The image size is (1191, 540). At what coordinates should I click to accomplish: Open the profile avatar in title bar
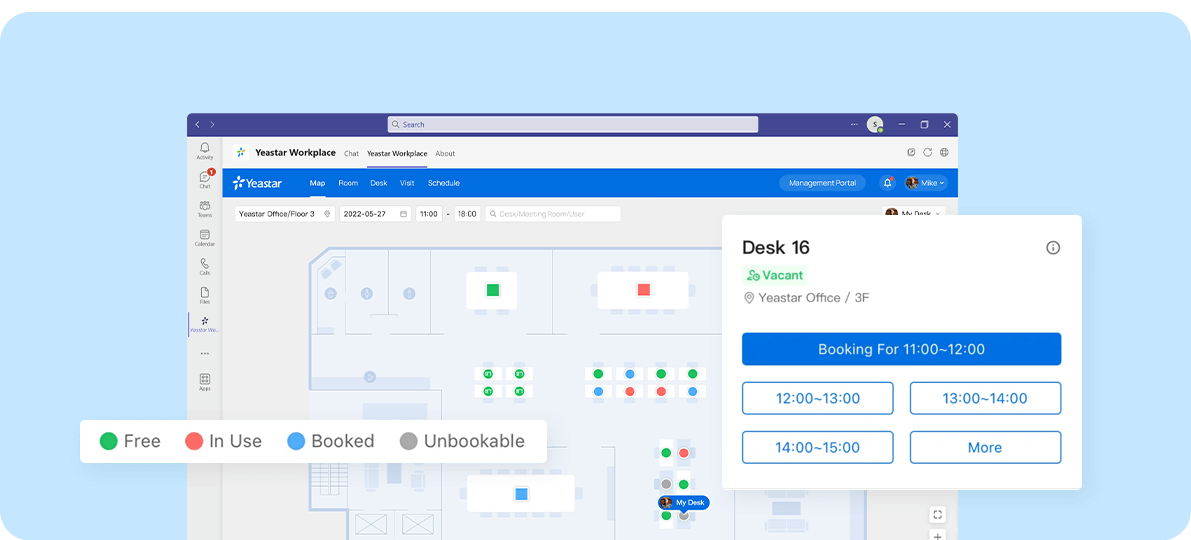[875, 124]
